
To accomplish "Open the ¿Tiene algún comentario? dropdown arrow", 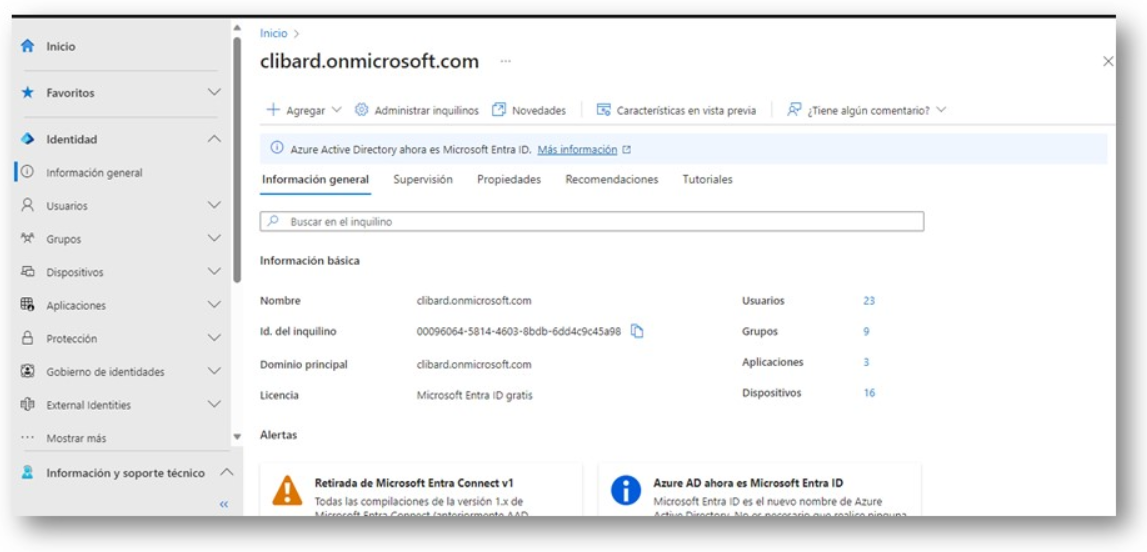I will (x=941, y=110).
